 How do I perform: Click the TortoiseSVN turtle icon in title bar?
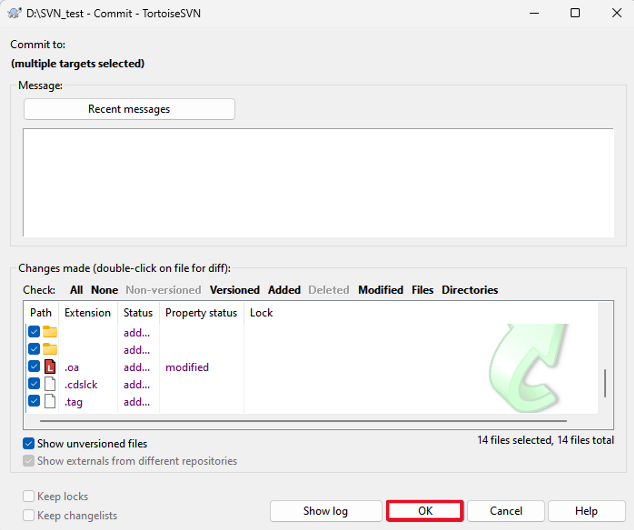point(15,13)
